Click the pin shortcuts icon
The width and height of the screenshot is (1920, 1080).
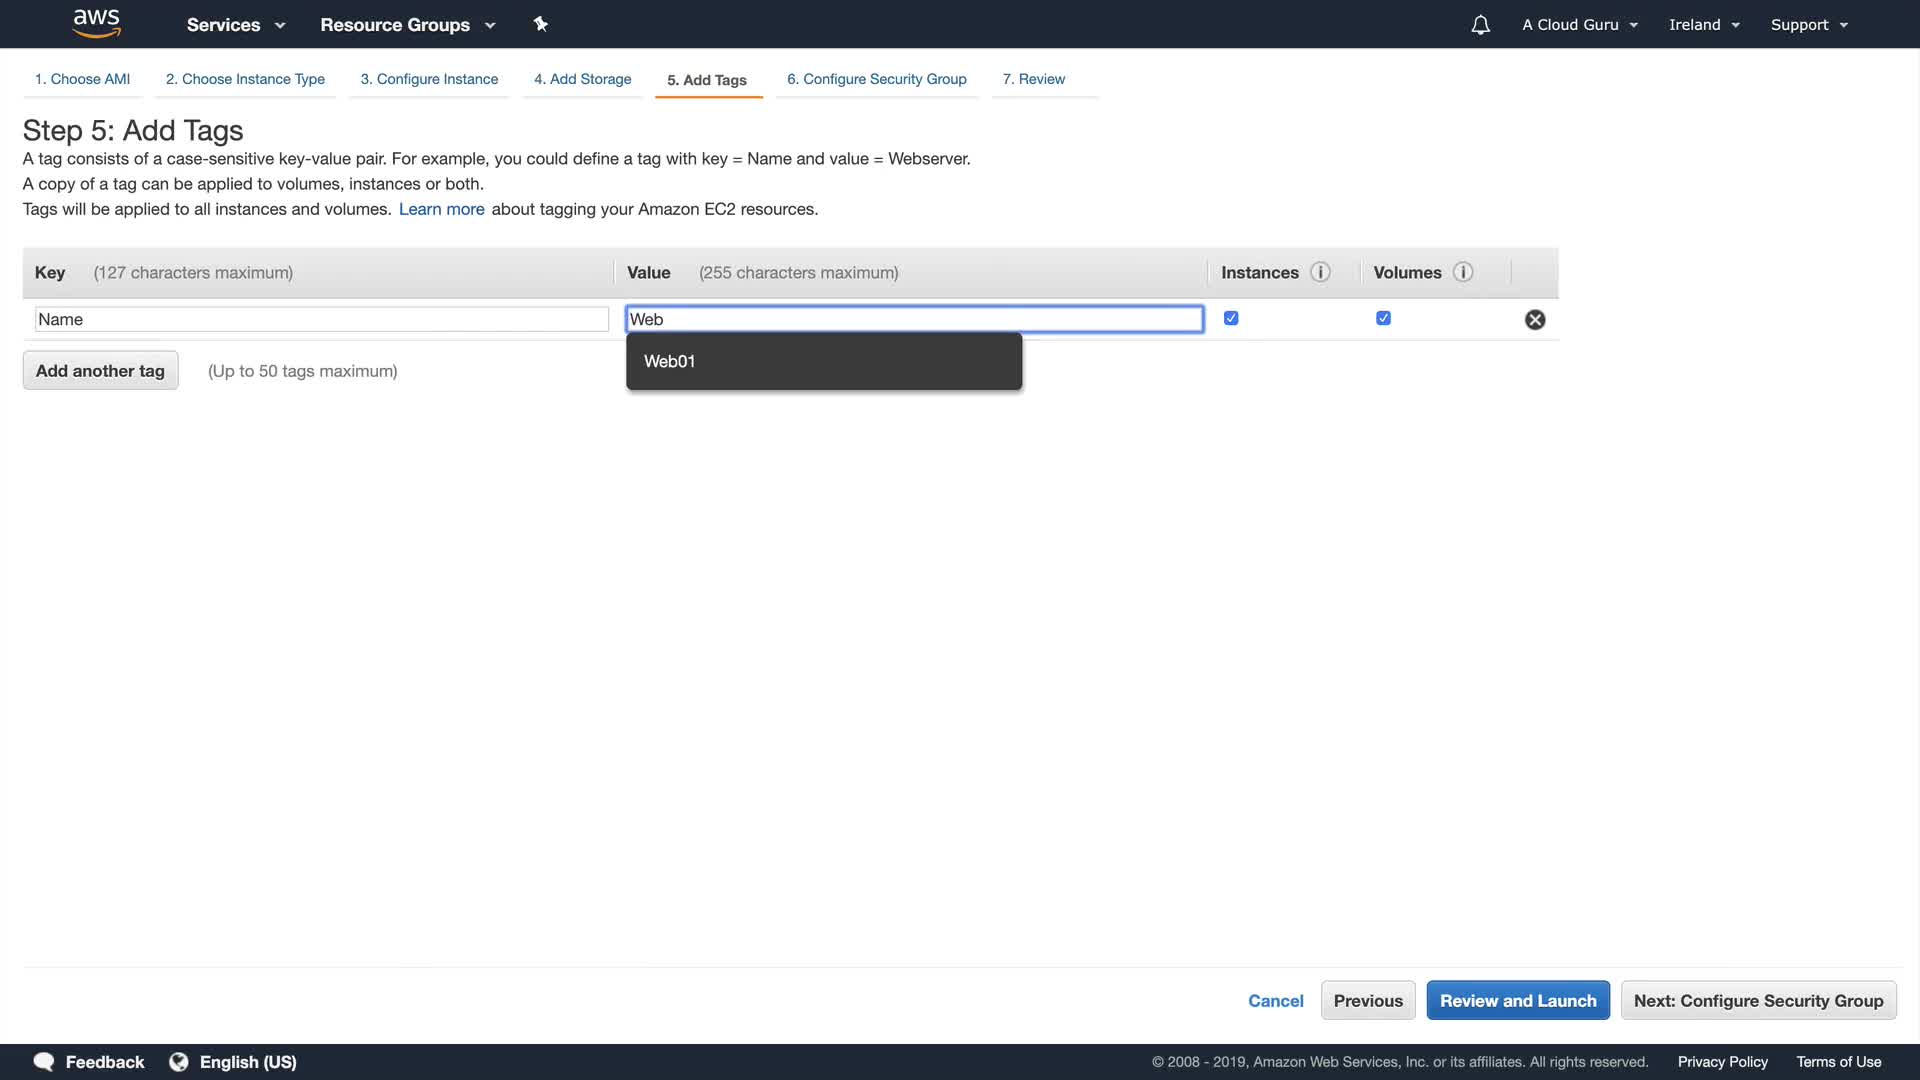(540, 24)
